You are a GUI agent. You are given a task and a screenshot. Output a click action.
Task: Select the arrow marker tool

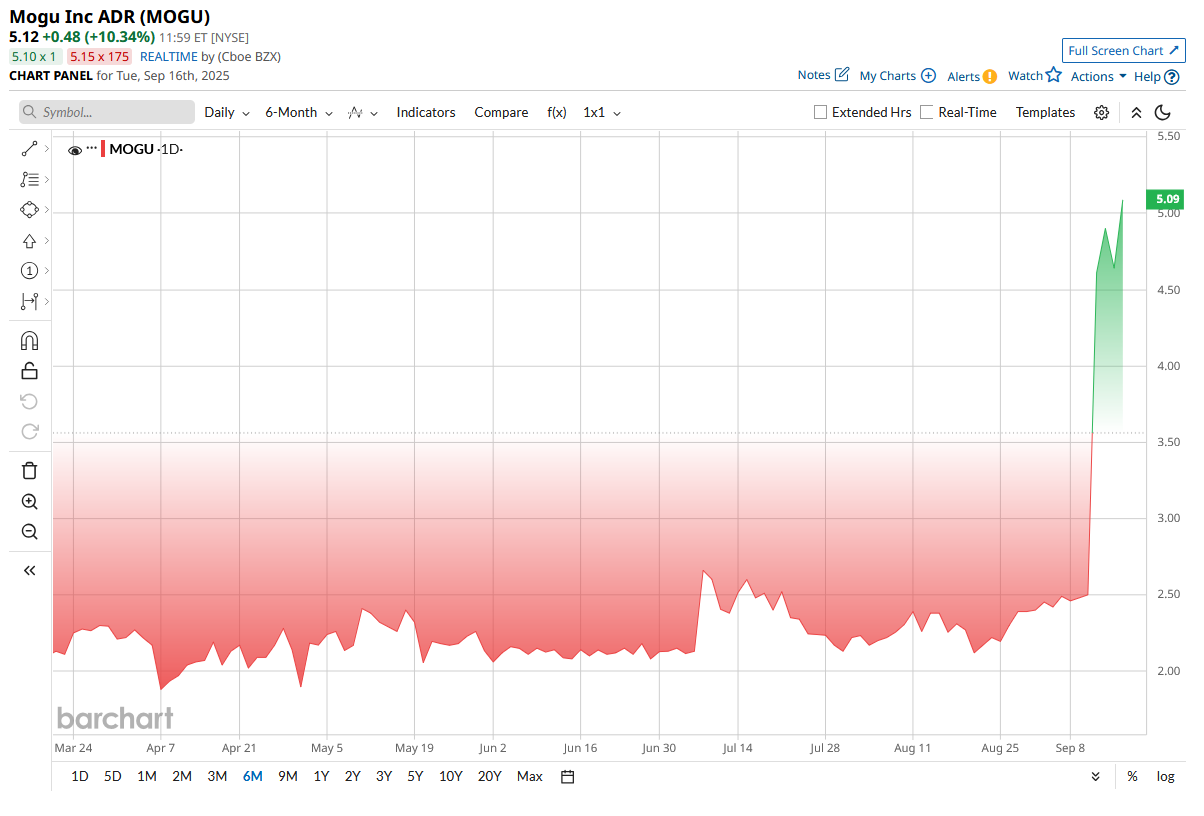tap(29, 241)
